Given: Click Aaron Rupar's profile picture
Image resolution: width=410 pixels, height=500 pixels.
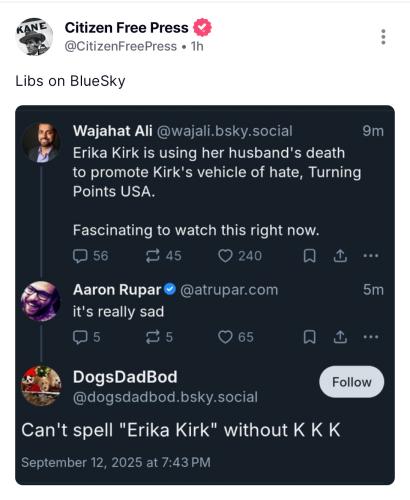Looking at the screenshot, I should pos(41,301).
